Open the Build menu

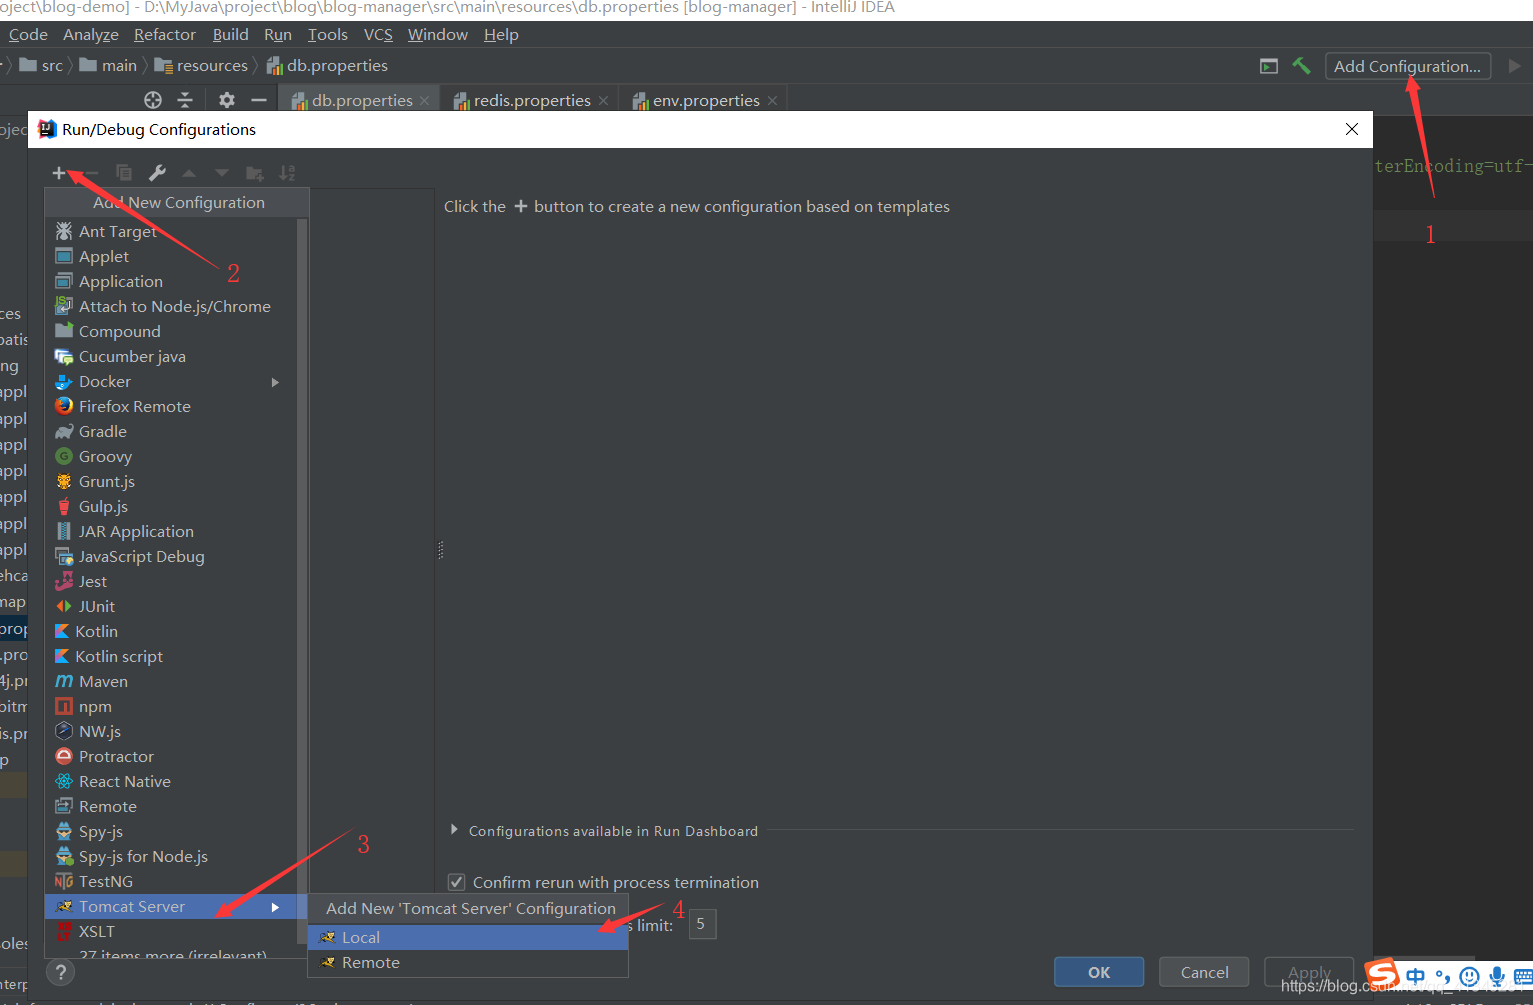[x=231, y=34]
